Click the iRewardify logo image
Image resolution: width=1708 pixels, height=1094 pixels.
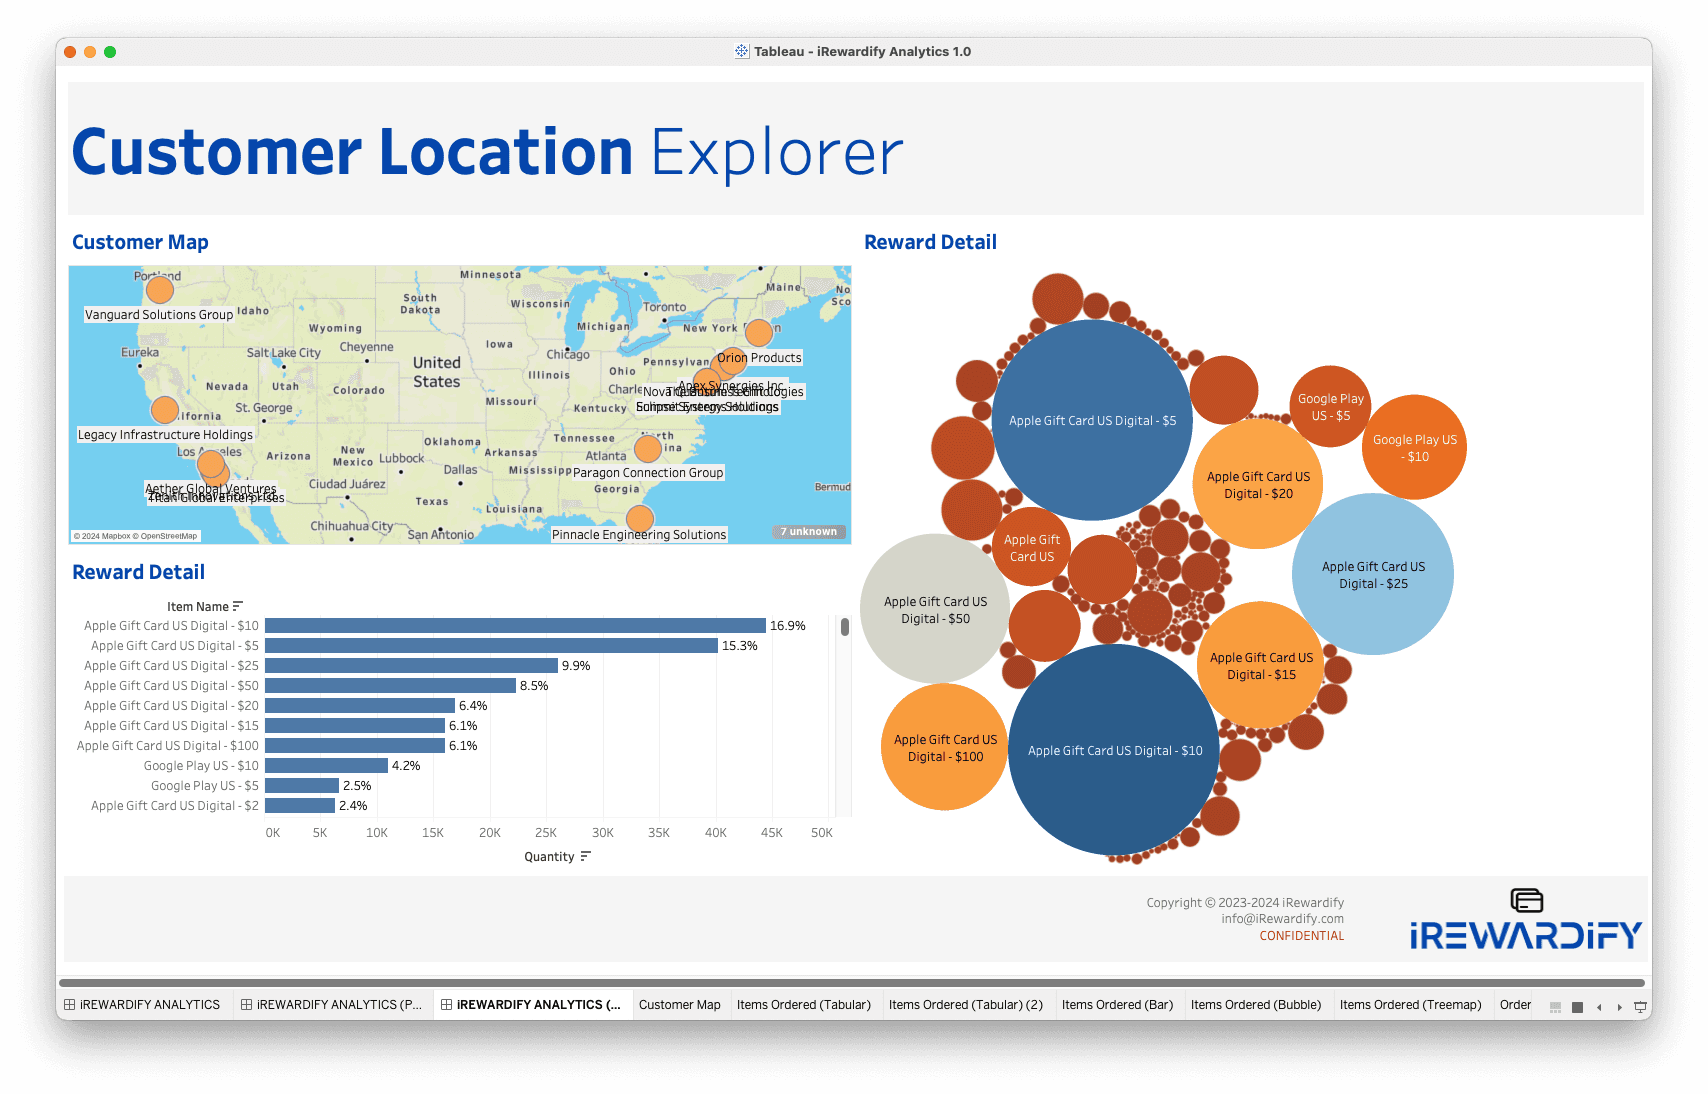click(x=1525, y=920)
